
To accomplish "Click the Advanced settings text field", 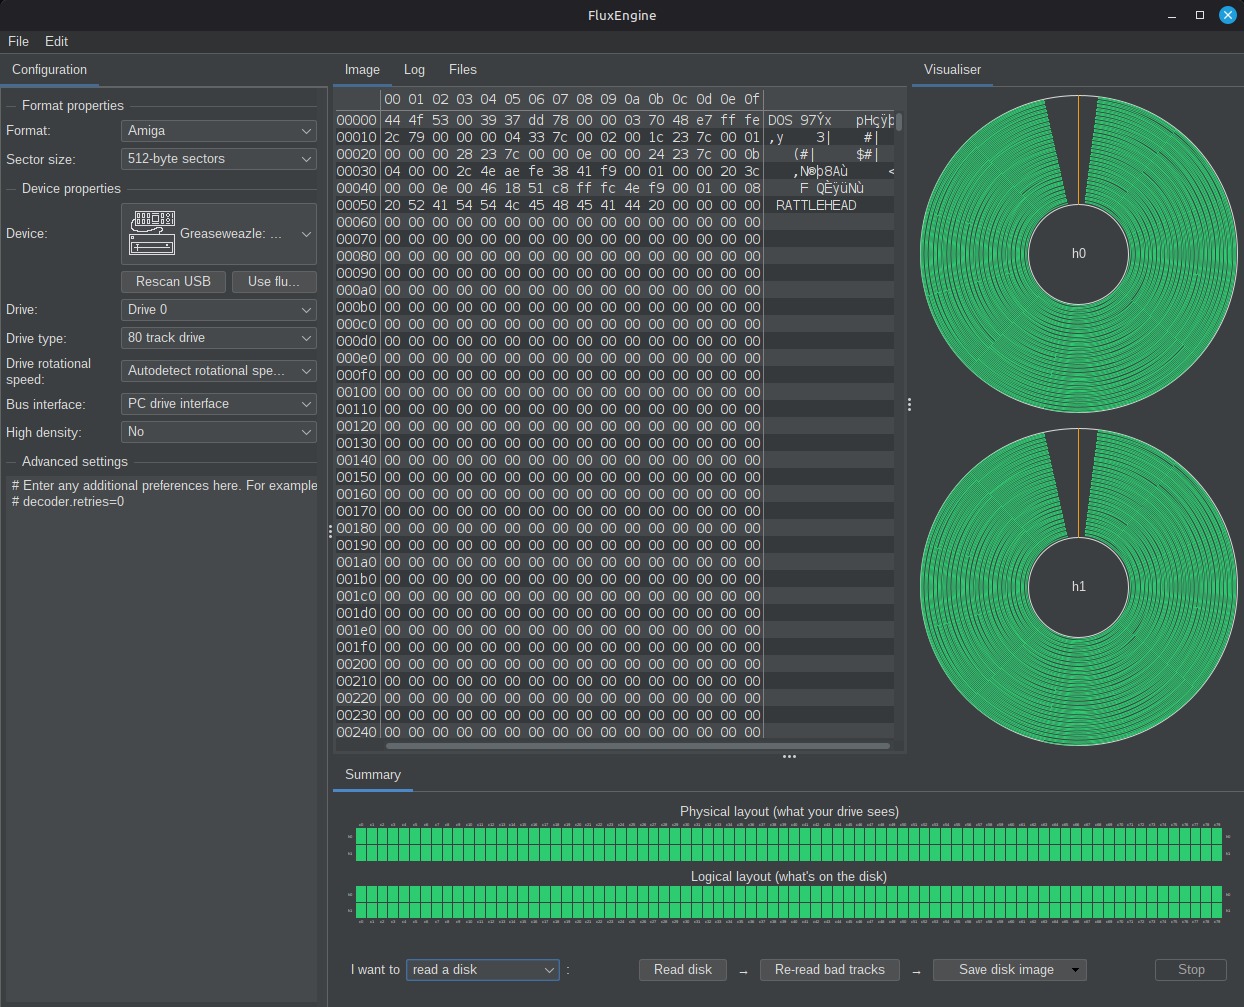I will pyautogui.click(x=164, y=738).
